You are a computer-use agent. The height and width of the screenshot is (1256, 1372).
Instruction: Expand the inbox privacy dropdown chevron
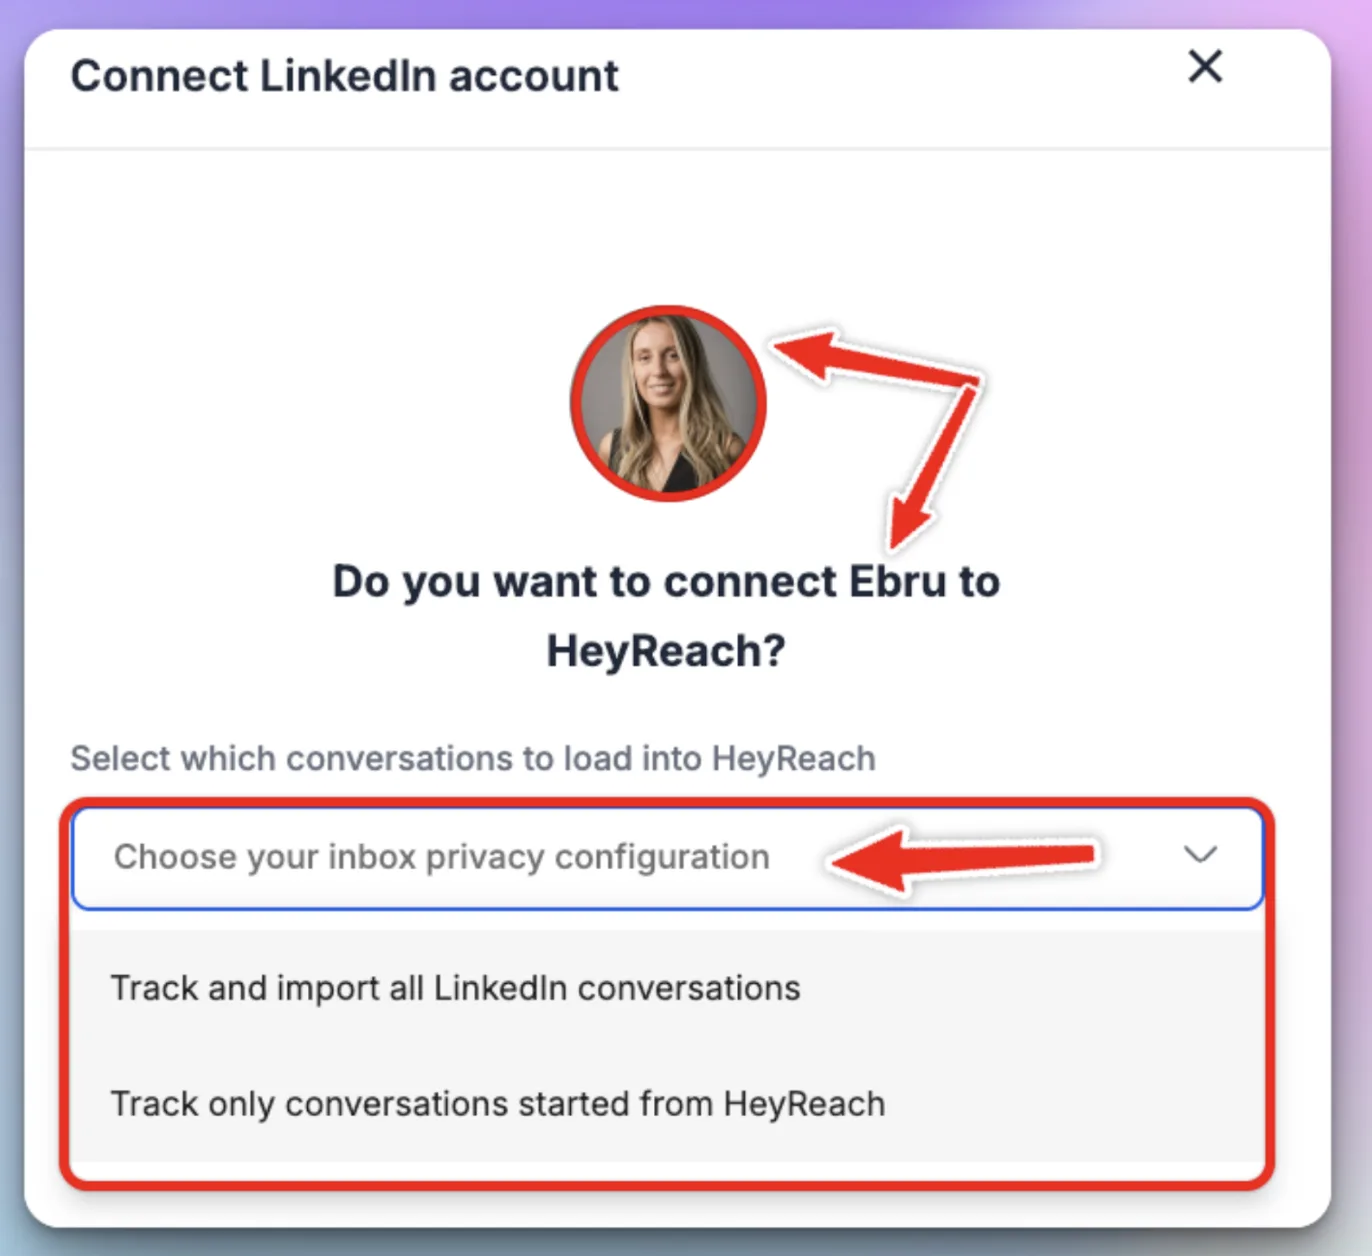click(x=1200, y=855)
